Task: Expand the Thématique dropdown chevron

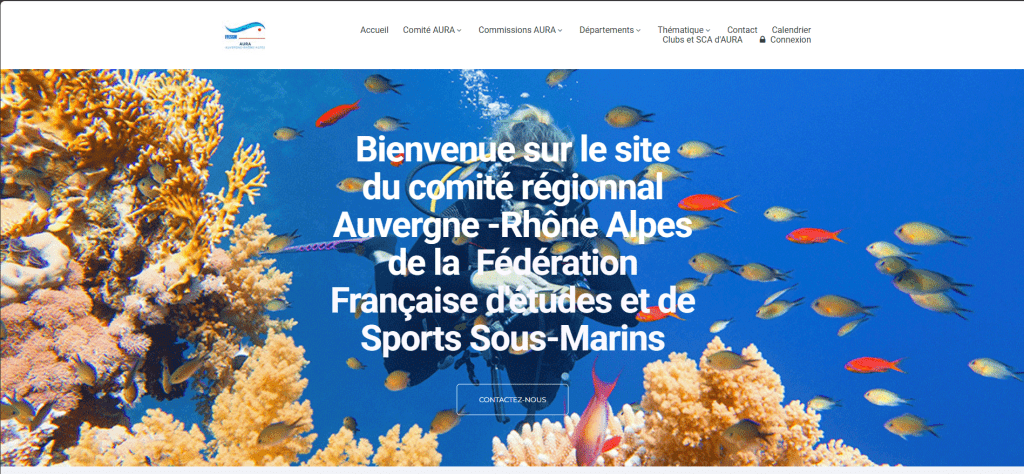Action: [x=708, y=31]
